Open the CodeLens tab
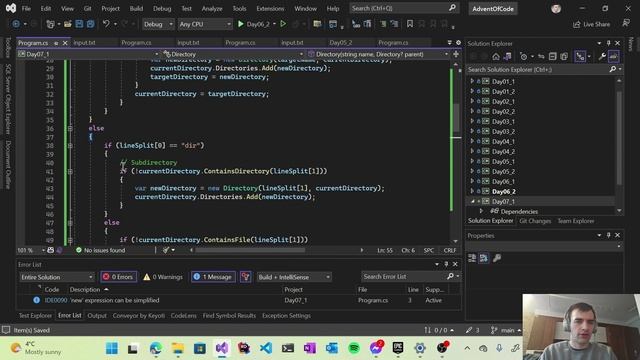Image resolution: width=640 pixels, height=360 pixels. coord(184,316)
